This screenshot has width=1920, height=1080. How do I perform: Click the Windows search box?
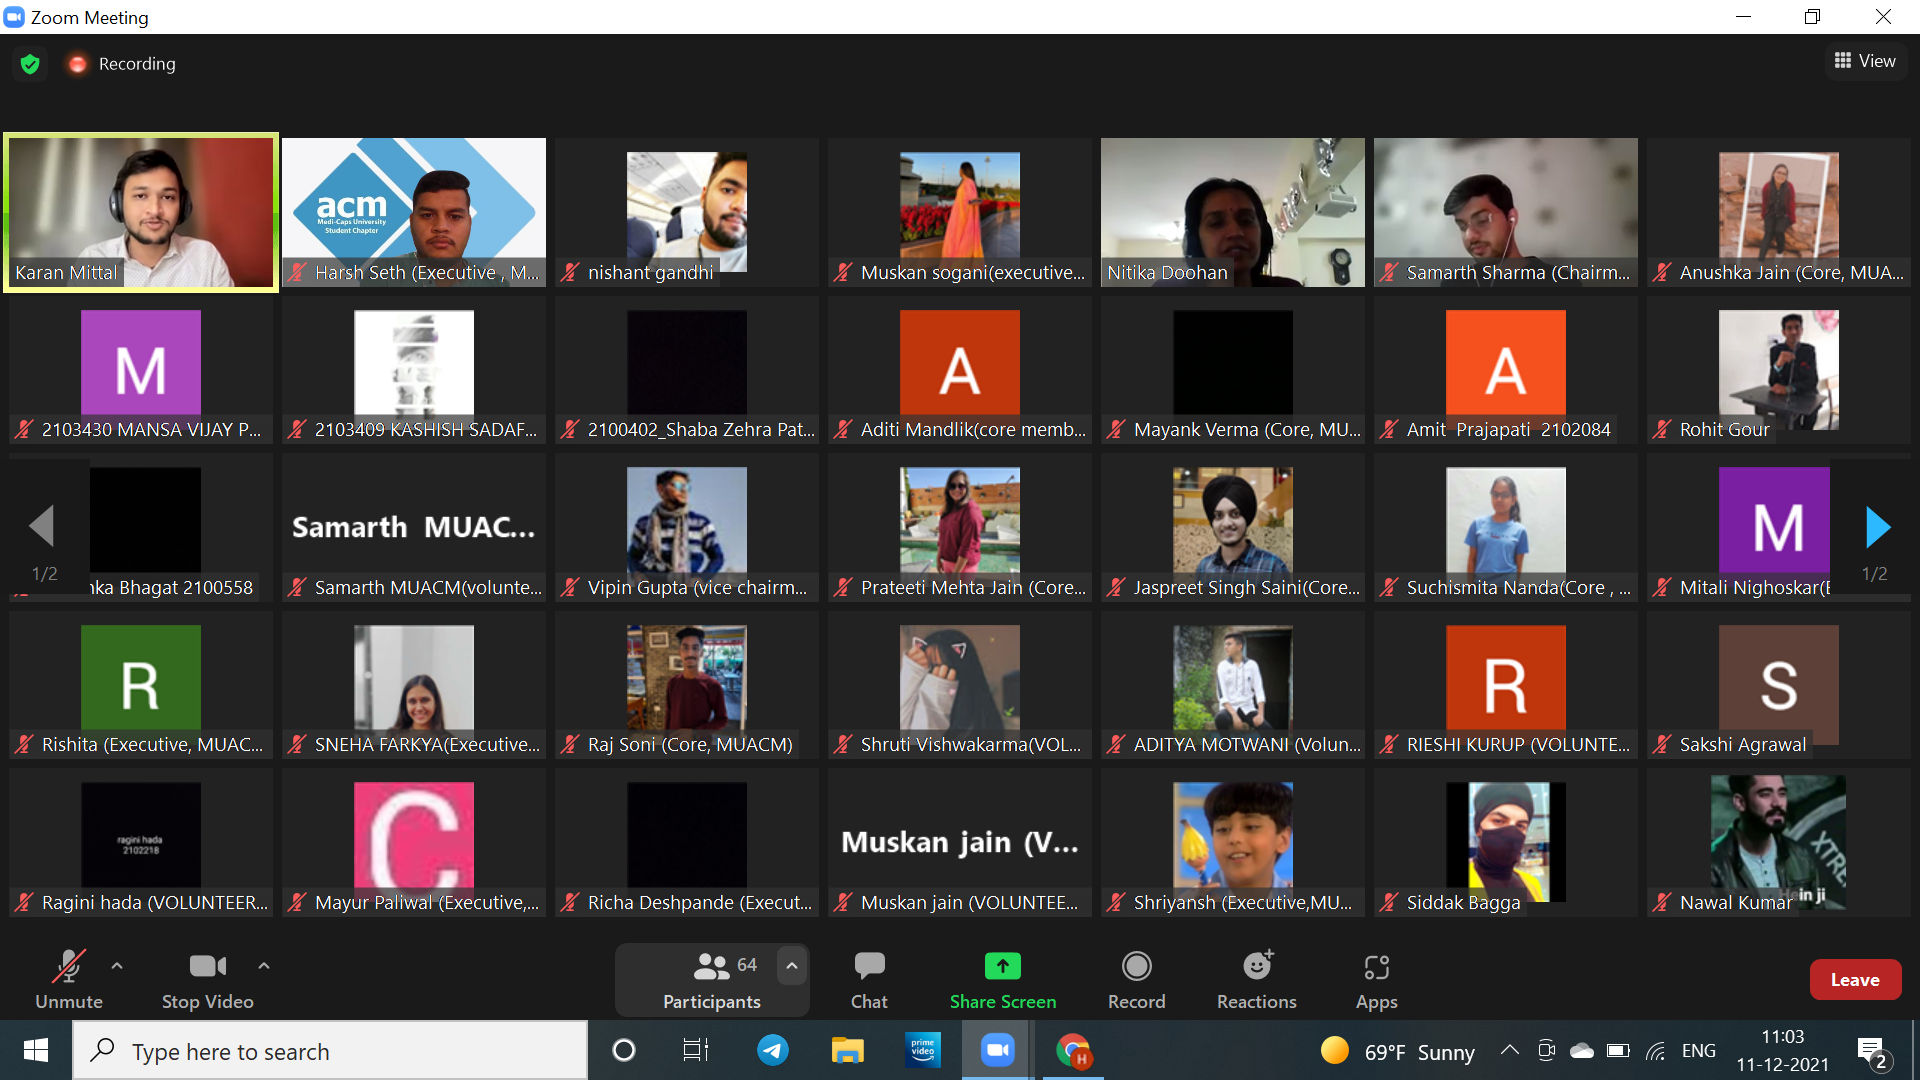coord(330,1051)
